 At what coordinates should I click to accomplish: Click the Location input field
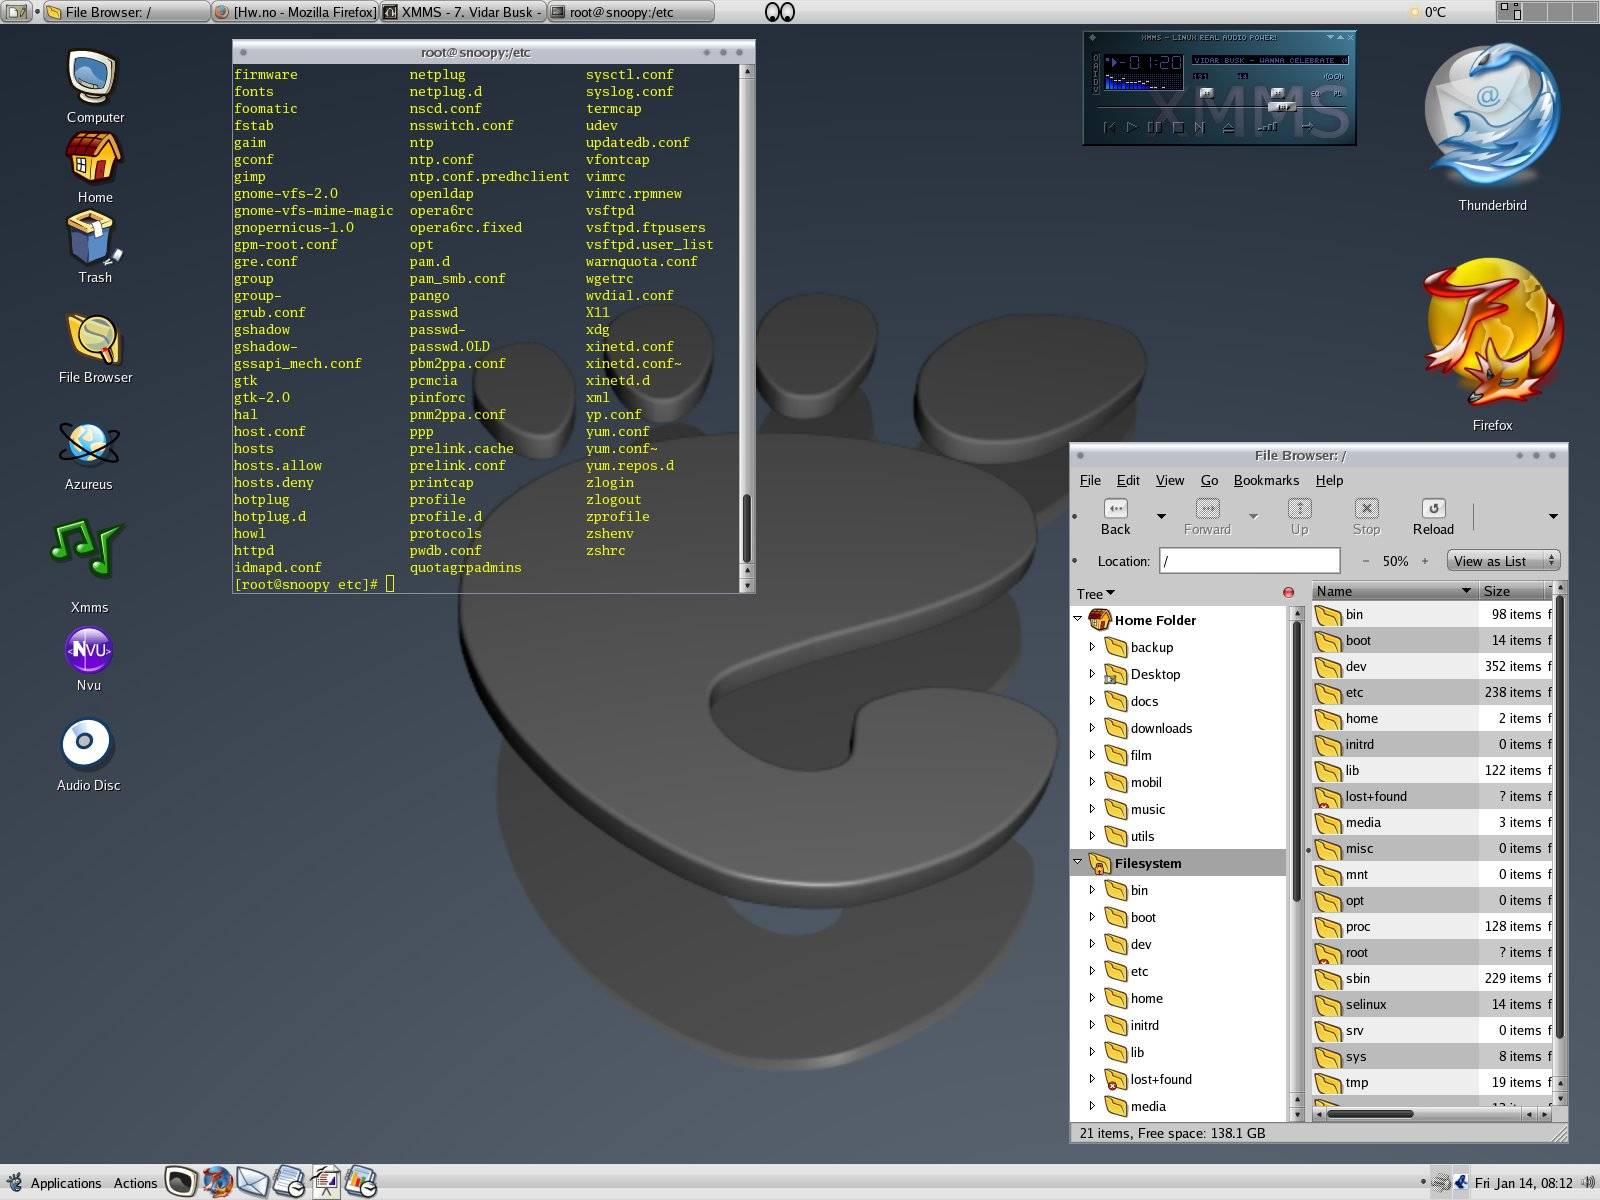(1249, 561)
